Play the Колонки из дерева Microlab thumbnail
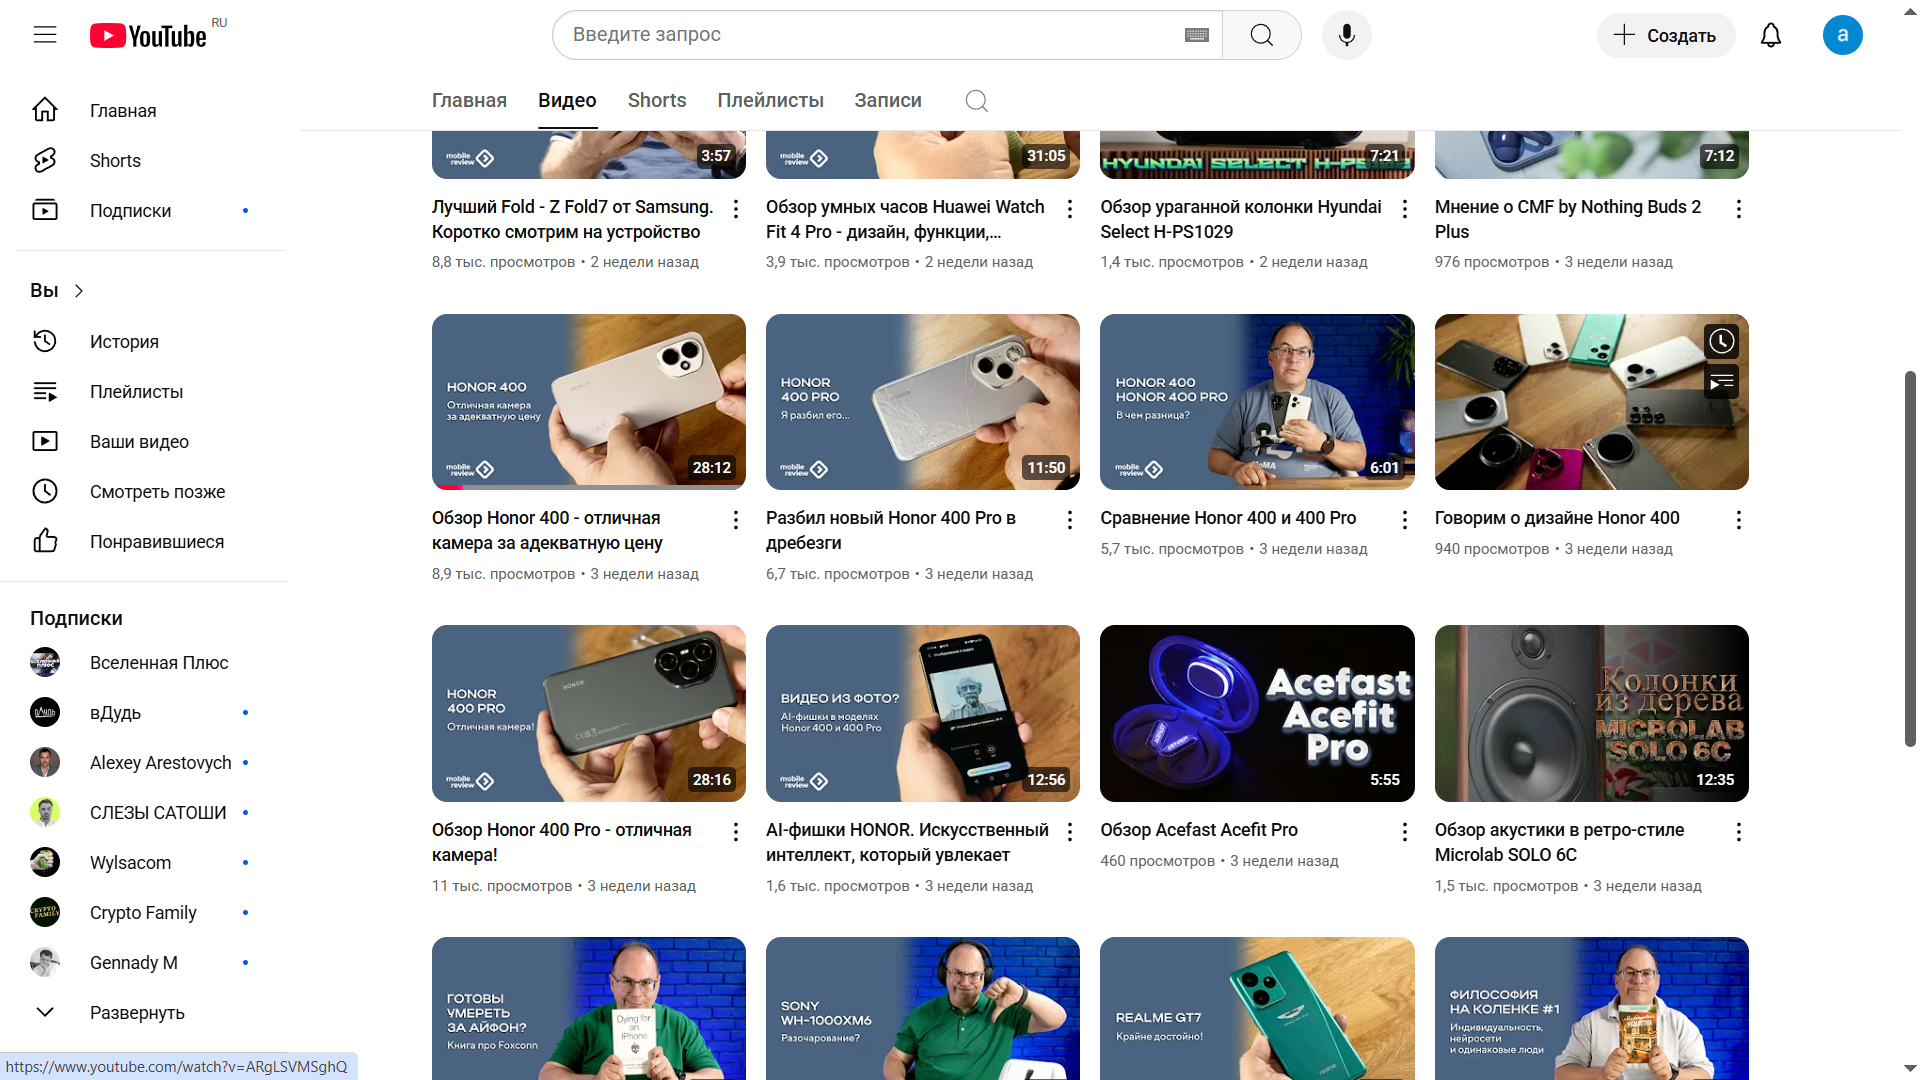This screenshot has height=1080, width=1920. (1592, 713)
